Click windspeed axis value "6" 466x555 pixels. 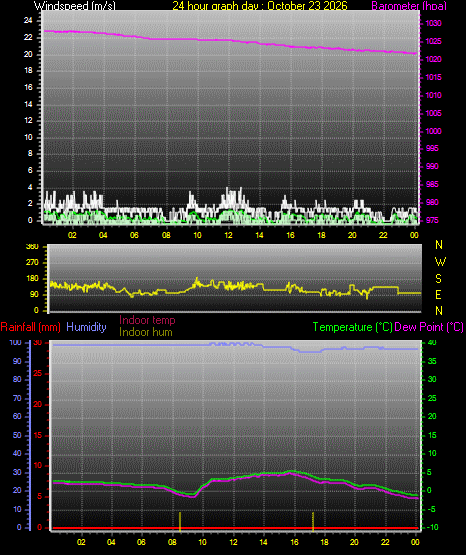pyautogui.click(x=30, y=171)
